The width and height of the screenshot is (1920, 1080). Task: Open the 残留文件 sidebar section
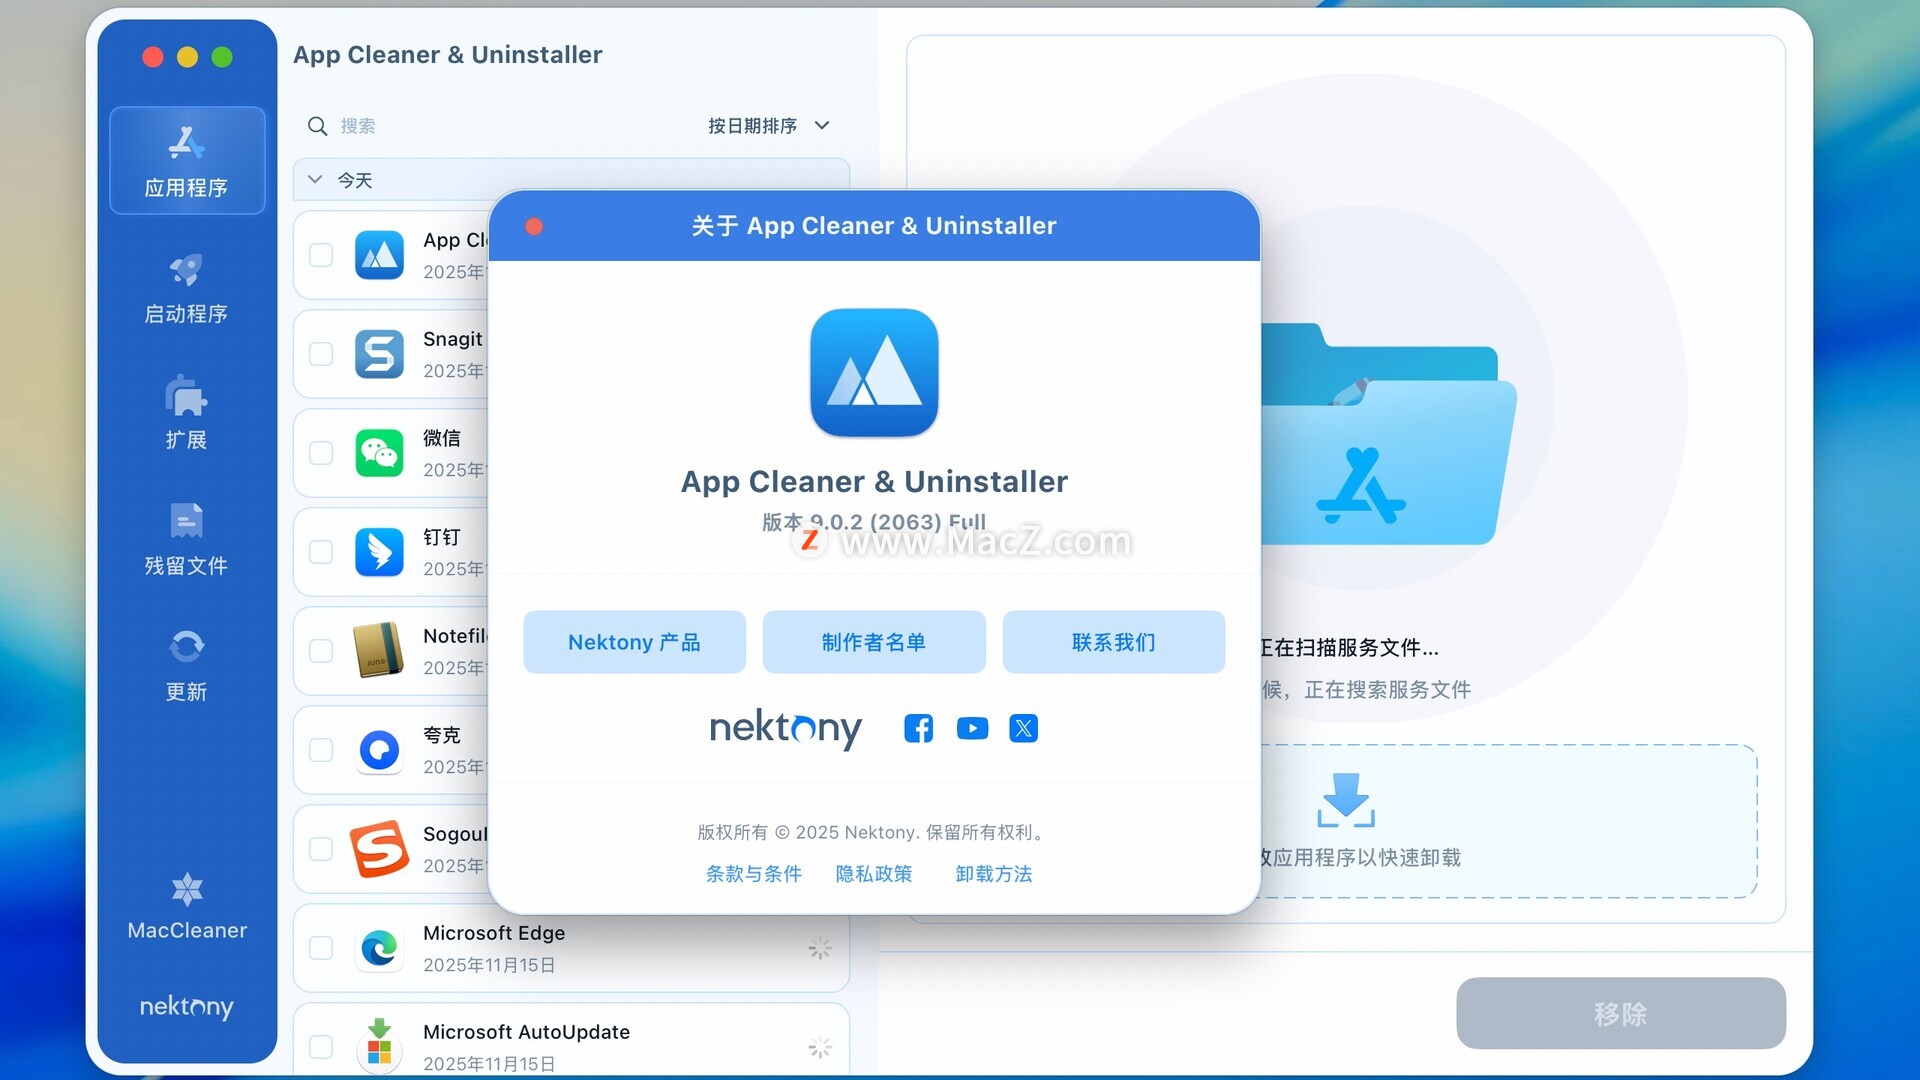186,540
